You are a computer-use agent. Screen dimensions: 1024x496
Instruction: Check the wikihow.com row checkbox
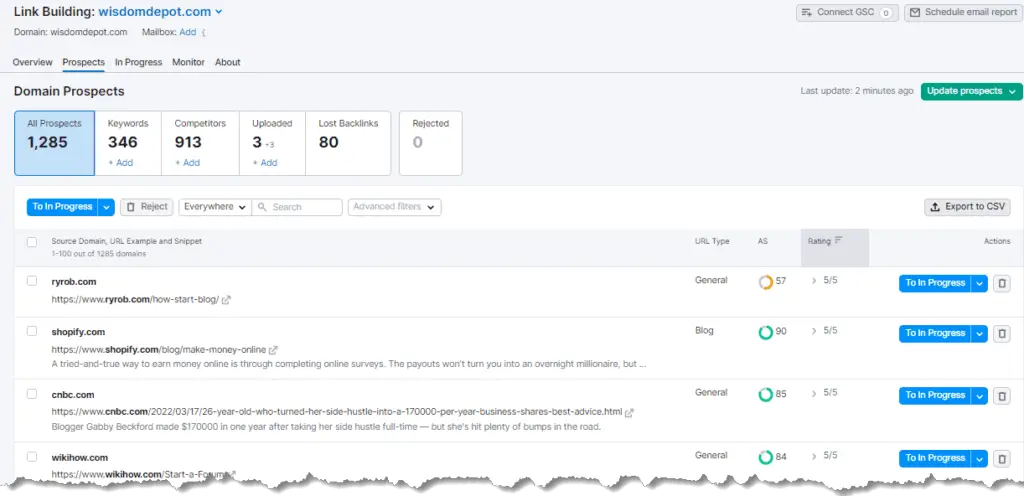(x=32, y=456)
